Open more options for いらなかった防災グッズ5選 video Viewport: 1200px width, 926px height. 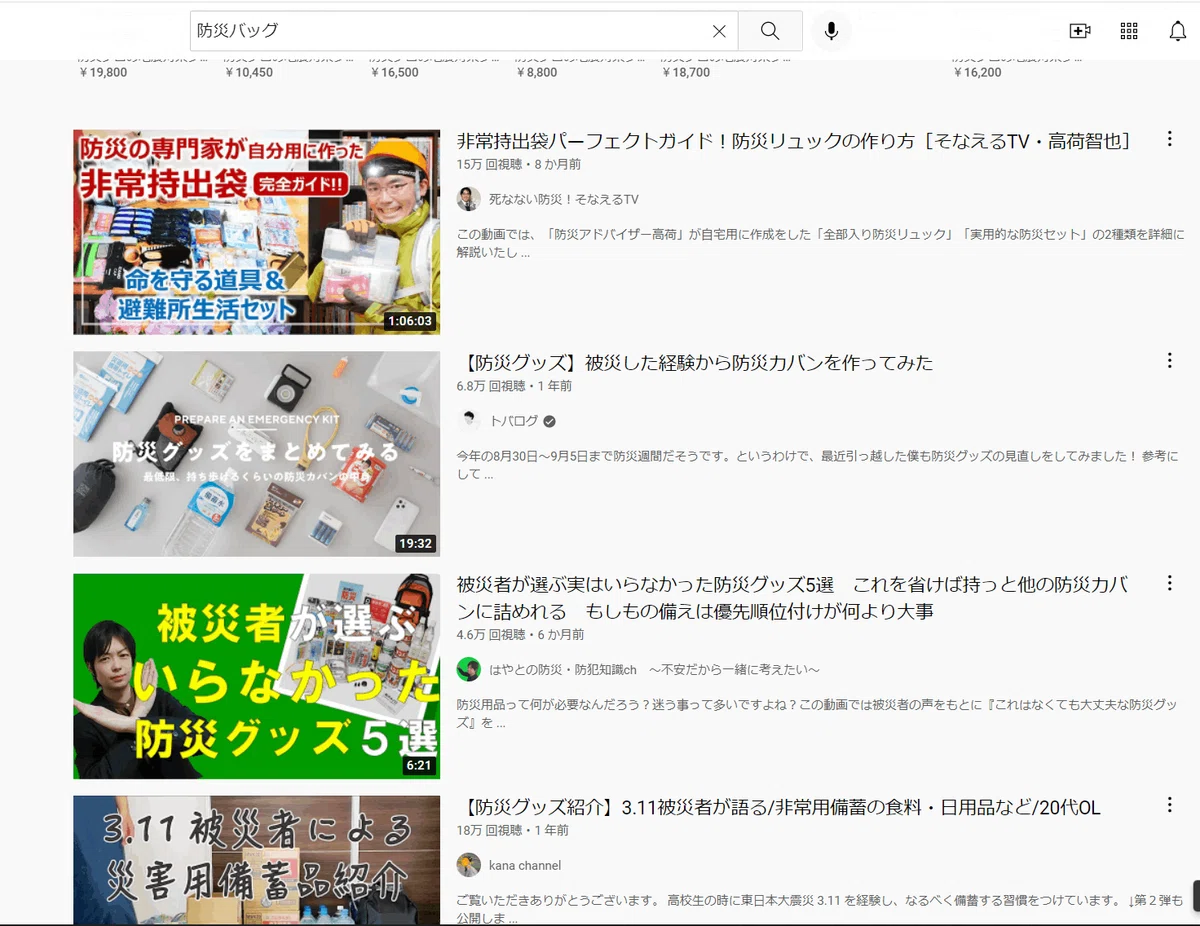pos(1169,583)
